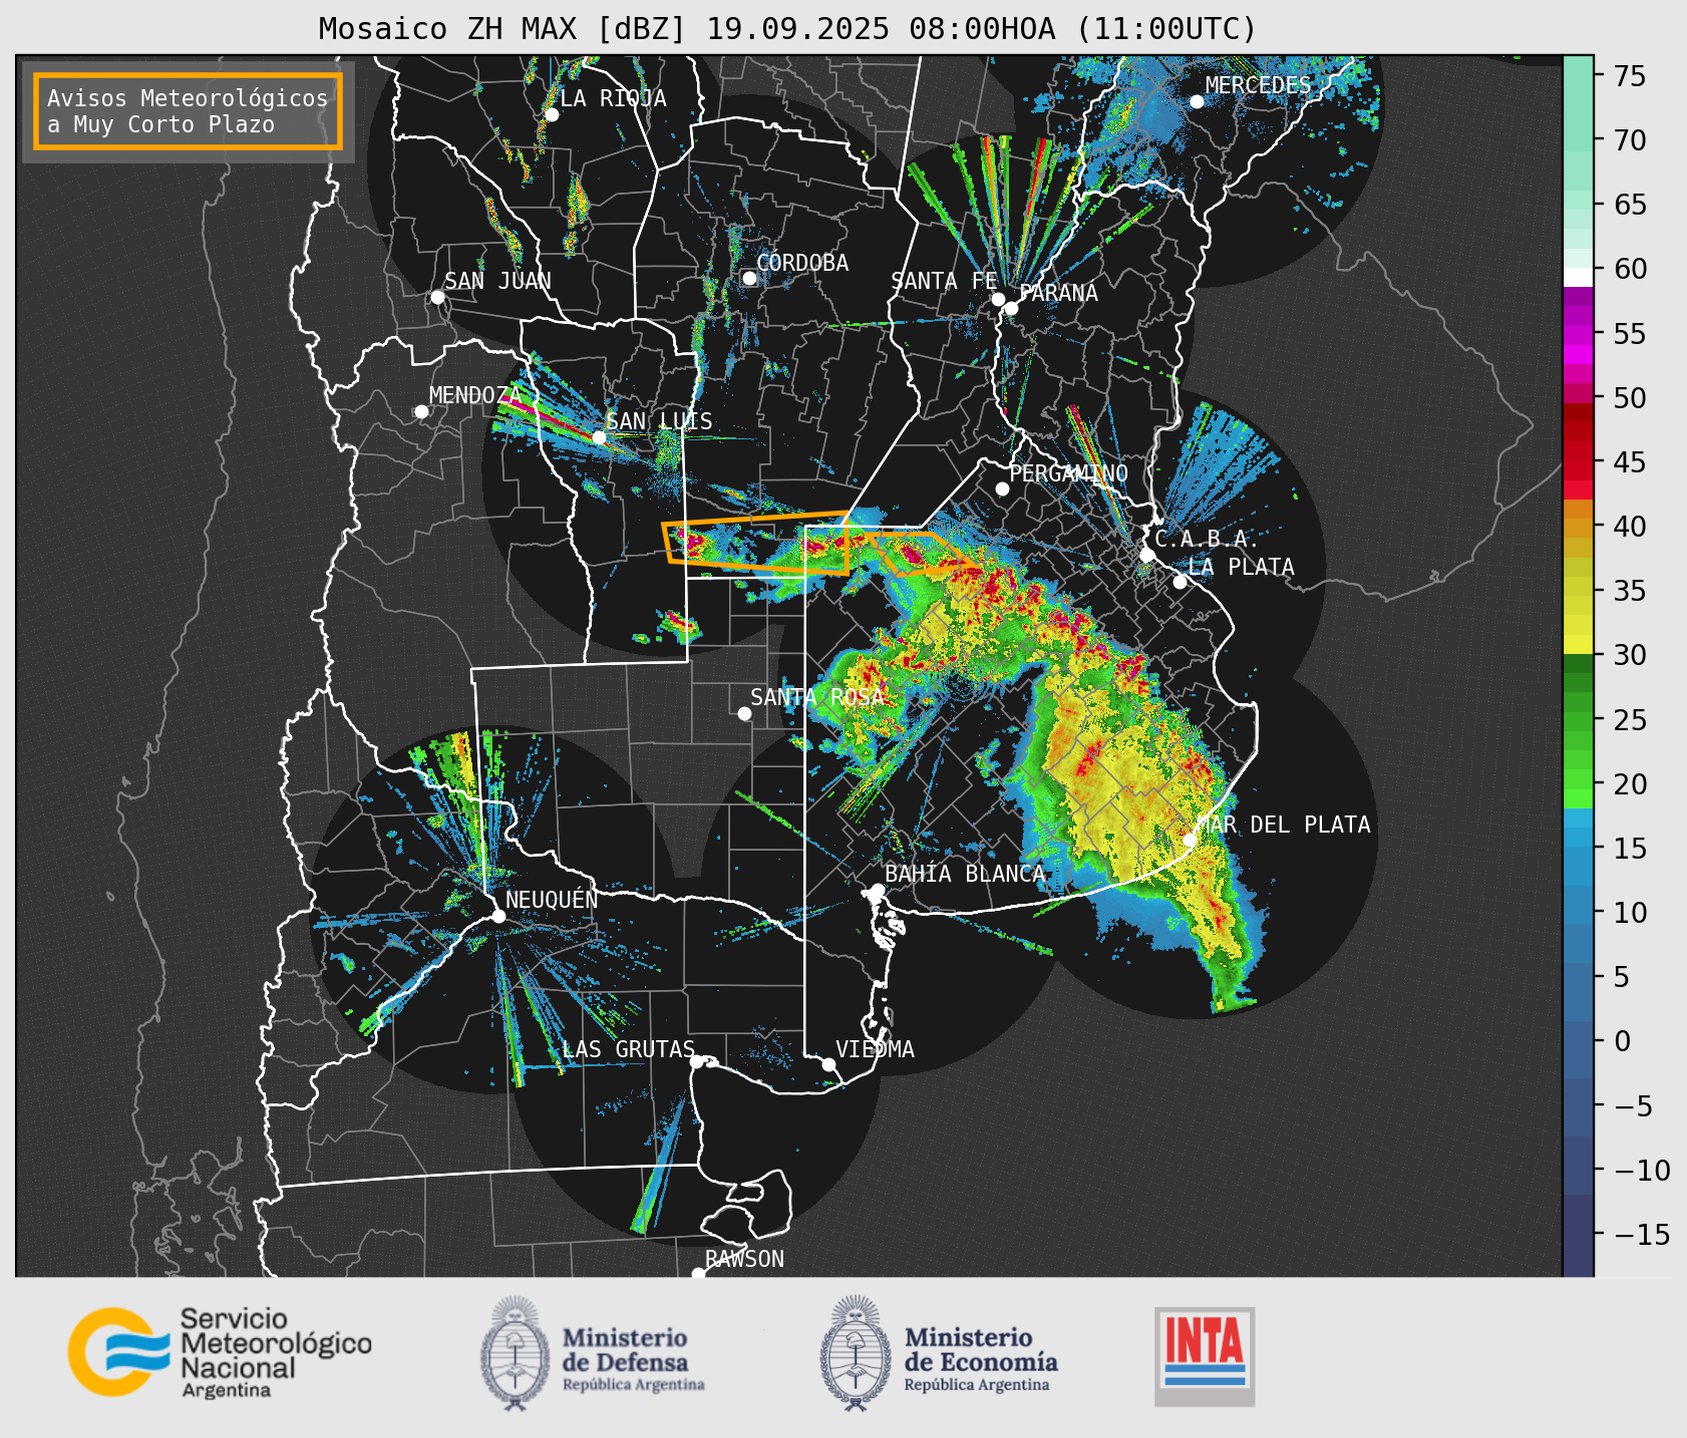Screen dimensions: 1687x1438
Task: Click the SANTA FE city marker
Action: point(998,299)
